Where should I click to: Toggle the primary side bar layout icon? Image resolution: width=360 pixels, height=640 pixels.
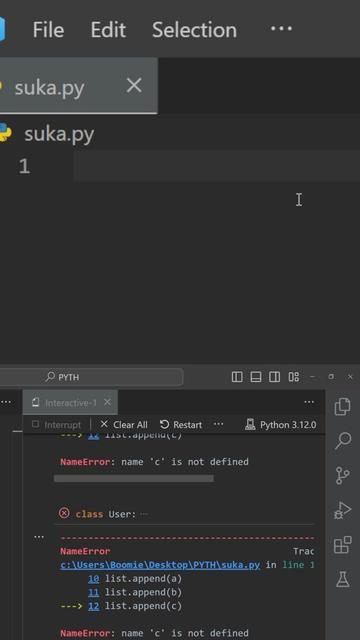click(237, 377)
